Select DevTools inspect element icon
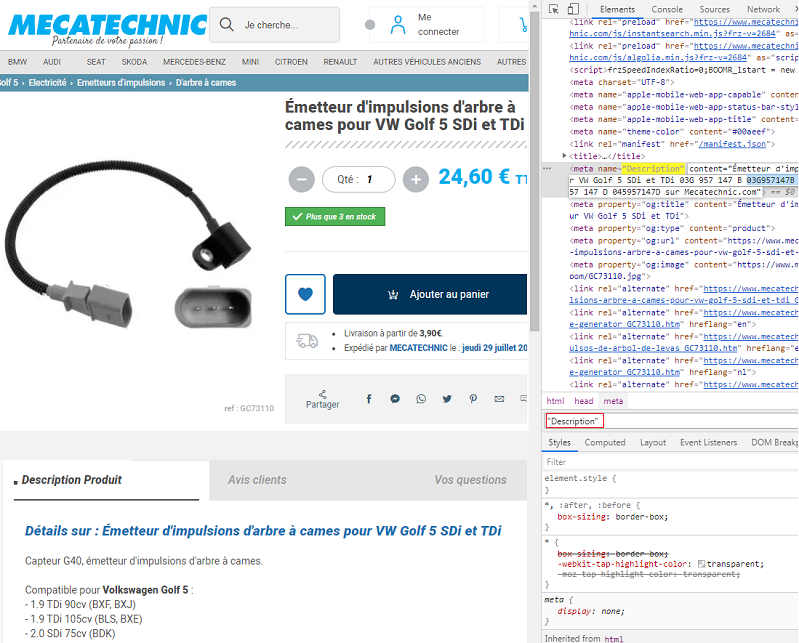The image size is (799, 643). click(554, 9)
